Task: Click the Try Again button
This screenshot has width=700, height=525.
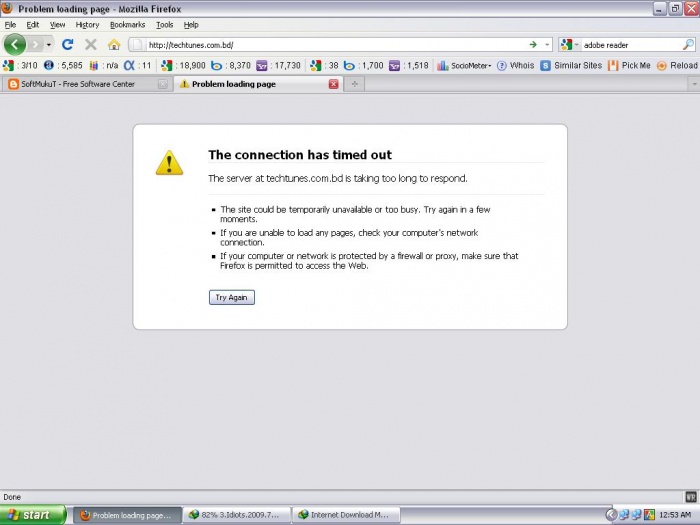Action: [x=232, y=297]
